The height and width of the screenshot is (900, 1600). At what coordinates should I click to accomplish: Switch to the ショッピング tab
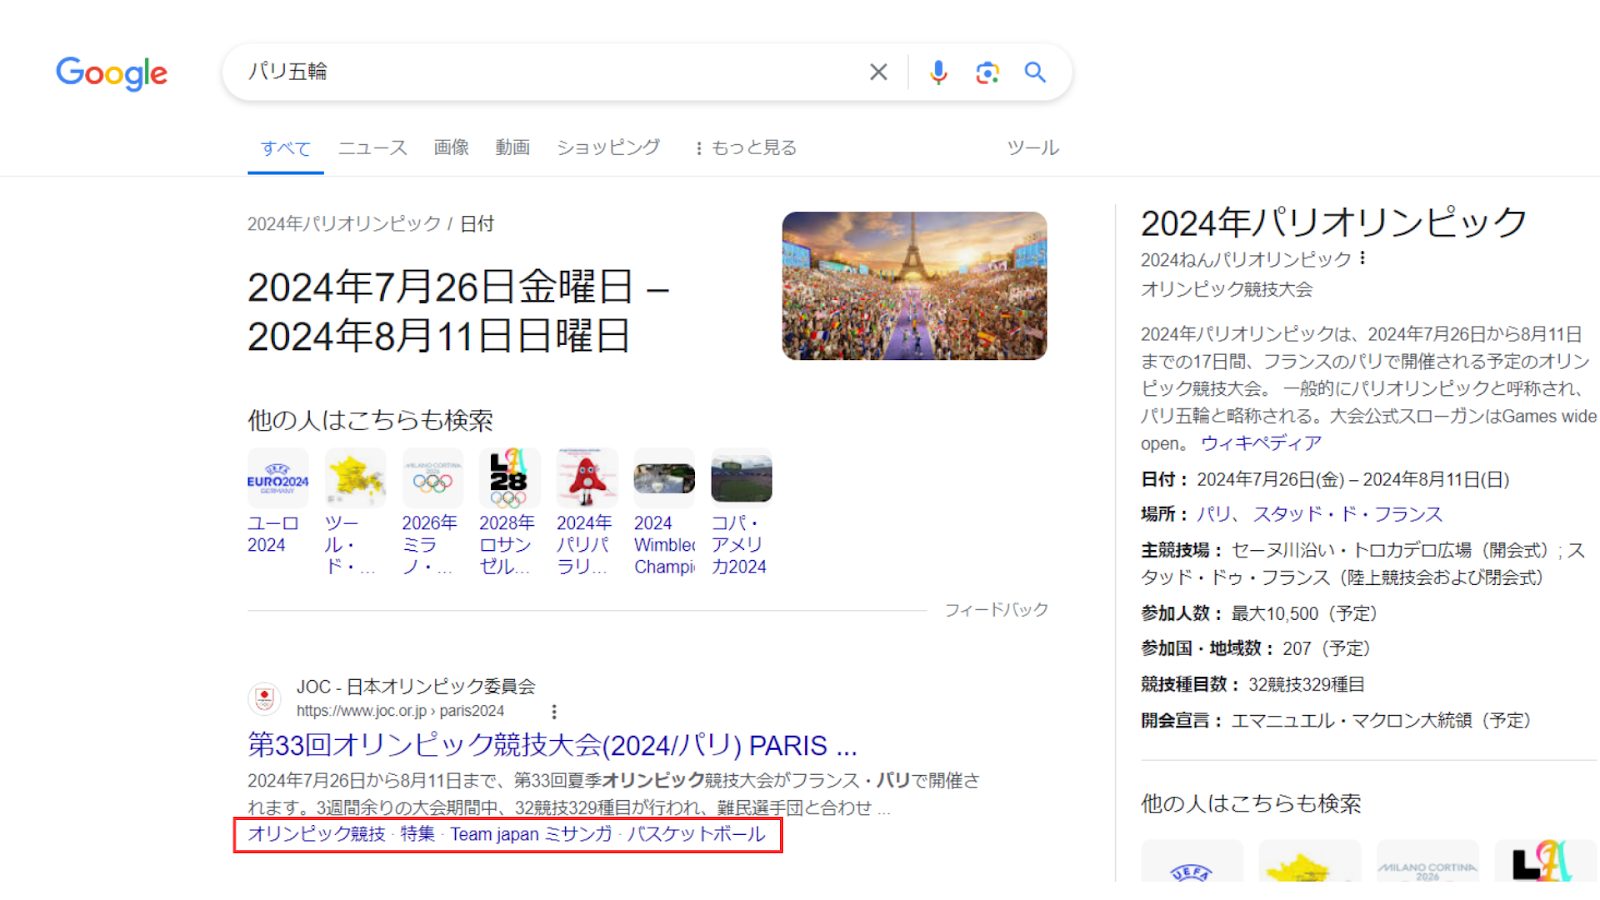pos(608,147)
